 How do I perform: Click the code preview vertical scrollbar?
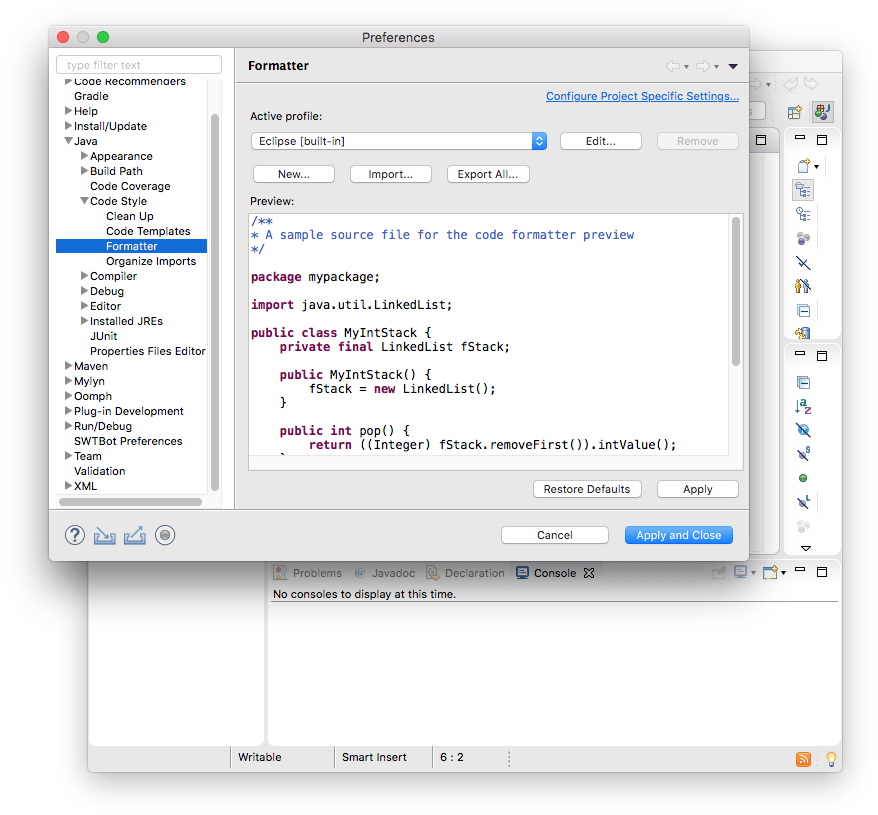pyautogui.click(x=736, y=291)
